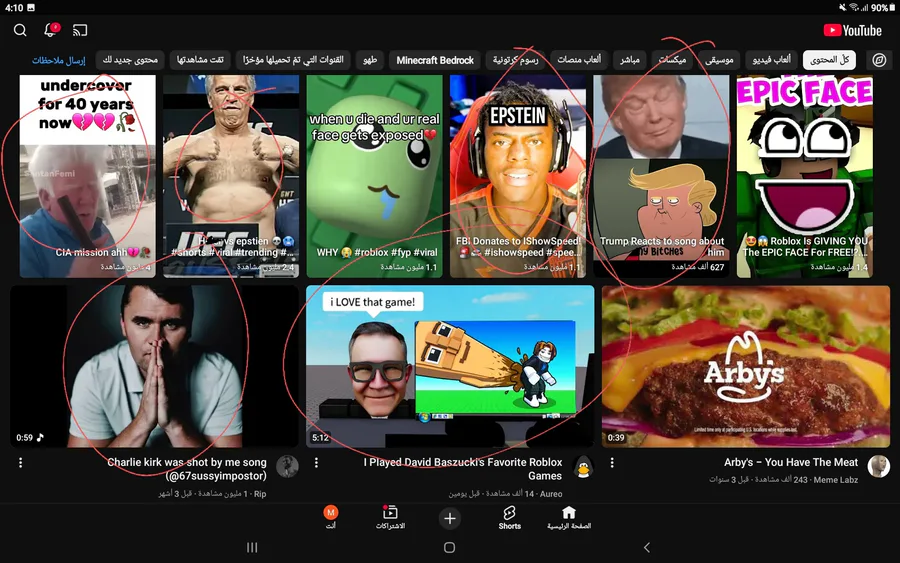Open the 'Trump Reacts to song' Short
The height and width of the screenshot is (563, 900).
pyautogui.click(x=661, y=176)
